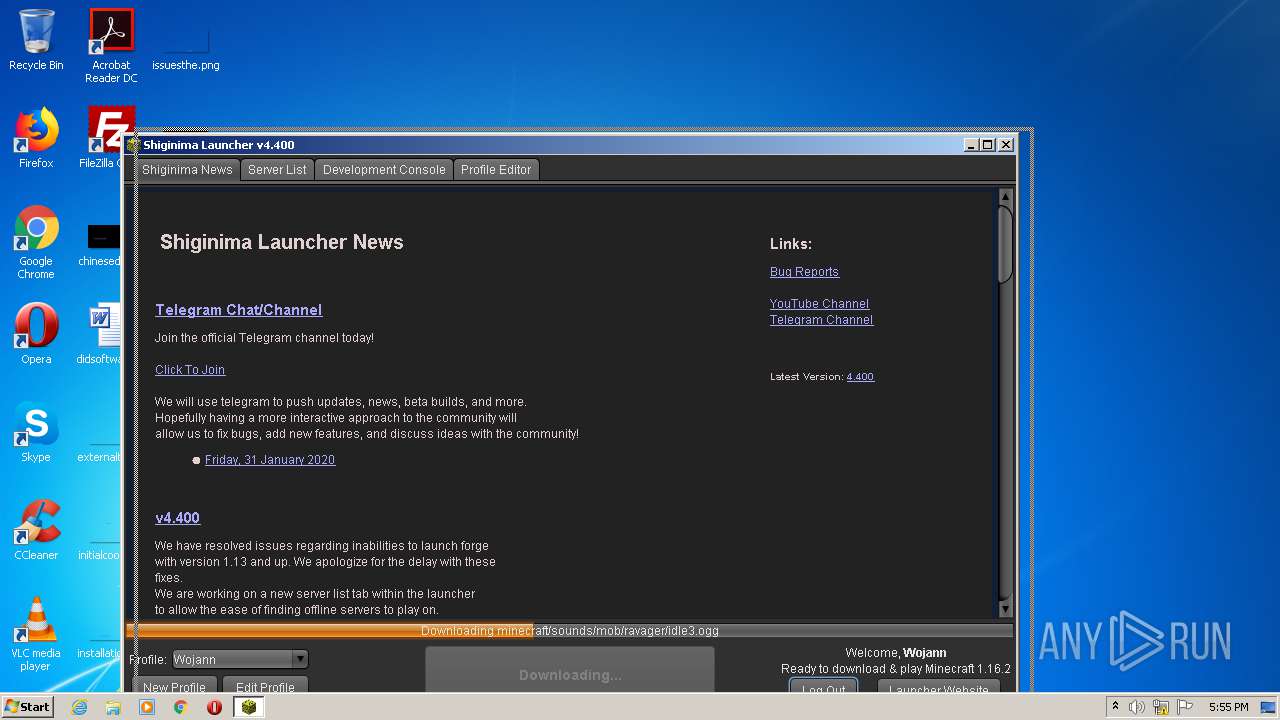The width and height of the screenshot is (1280, 720).
Task: Select the Word document desktop icon
Action: pyautogui.click(x=102, y=334)
